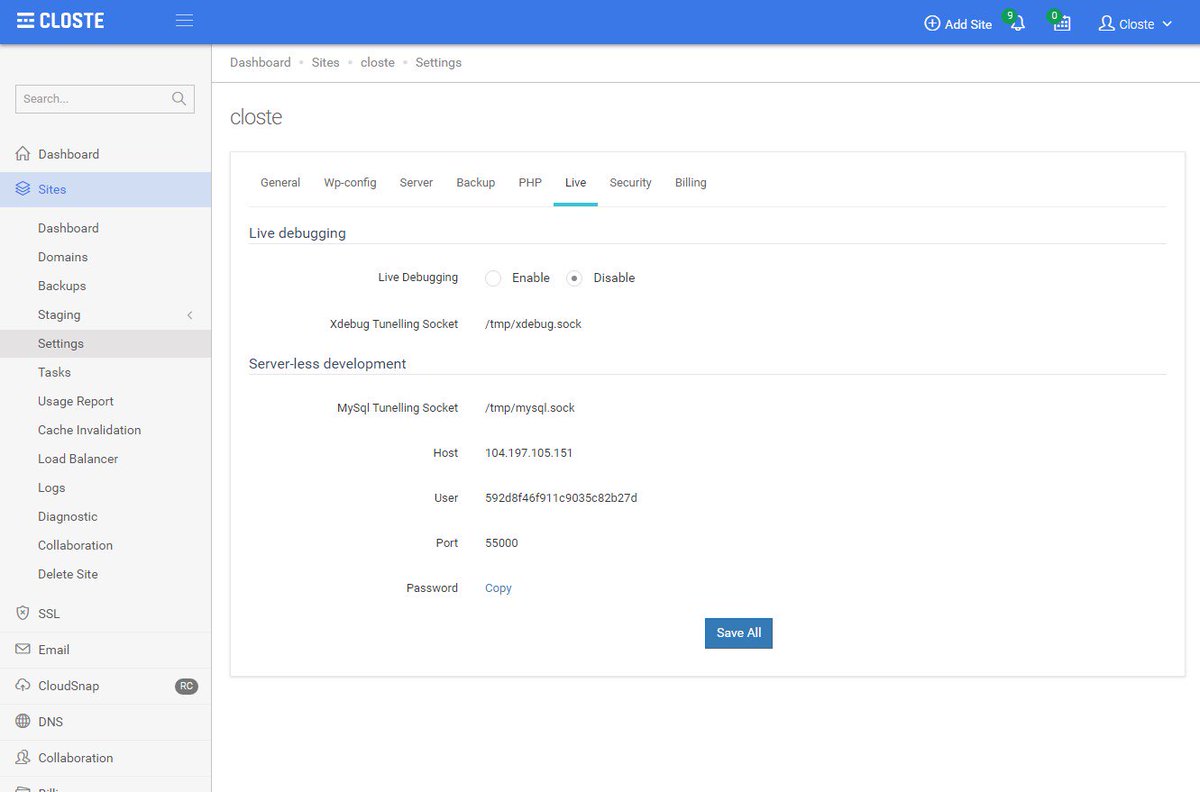Open the notifications bell icon
This screenshot has height=792, width=1200.
click(1017, 24)
